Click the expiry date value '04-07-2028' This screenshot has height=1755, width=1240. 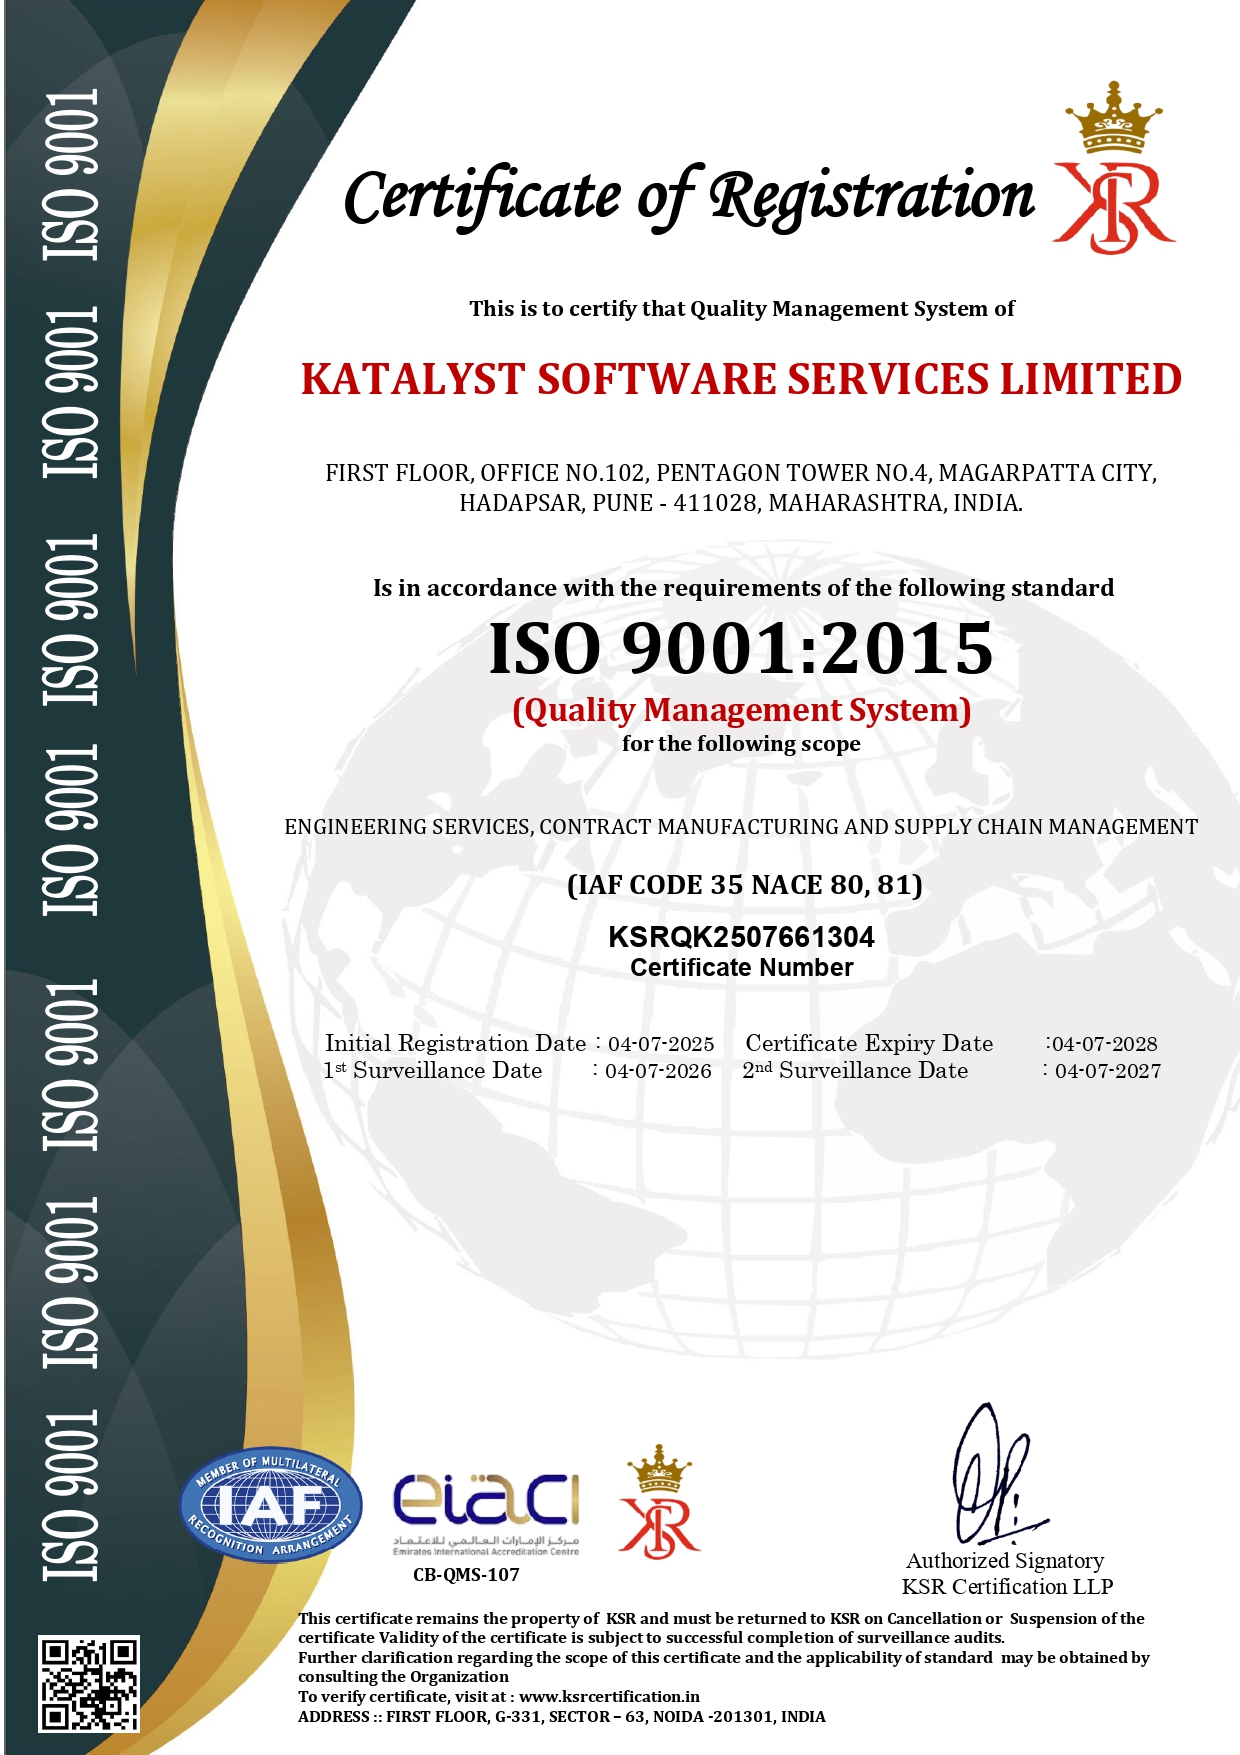click(1105, 1044)
